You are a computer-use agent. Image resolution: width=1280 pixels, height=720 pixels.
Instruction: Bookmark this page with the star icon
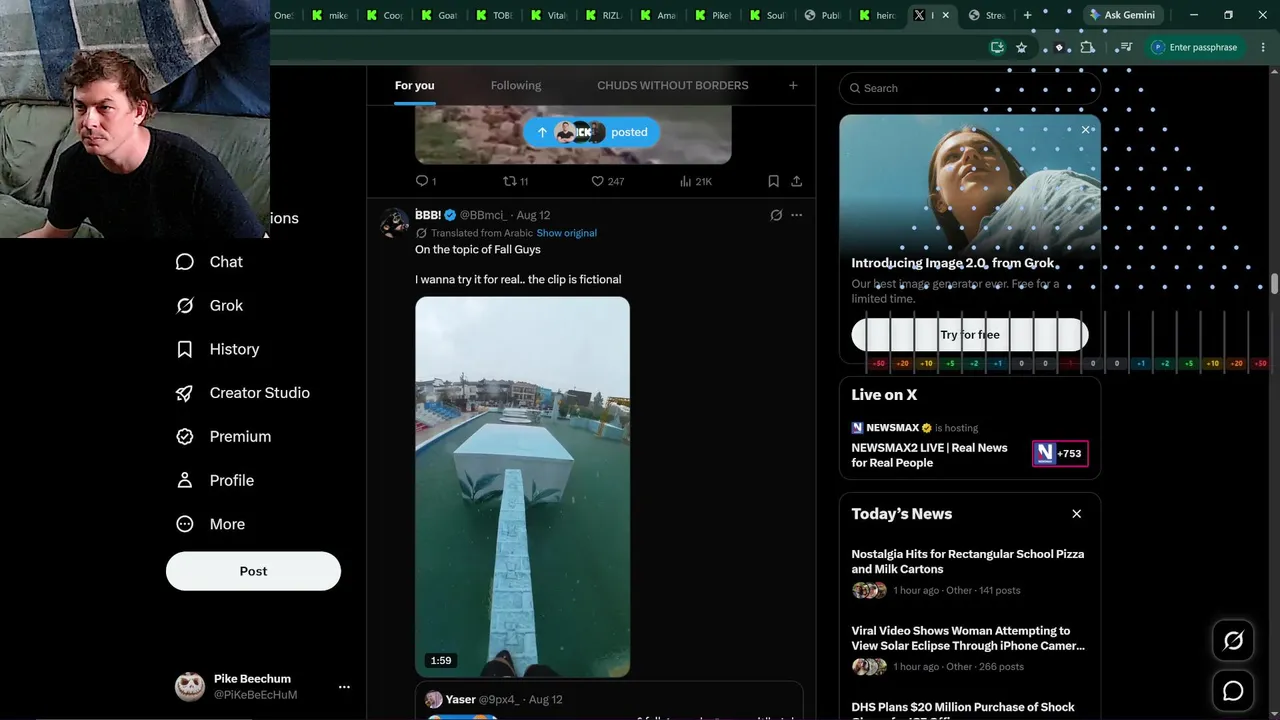tap(1021, 47)
